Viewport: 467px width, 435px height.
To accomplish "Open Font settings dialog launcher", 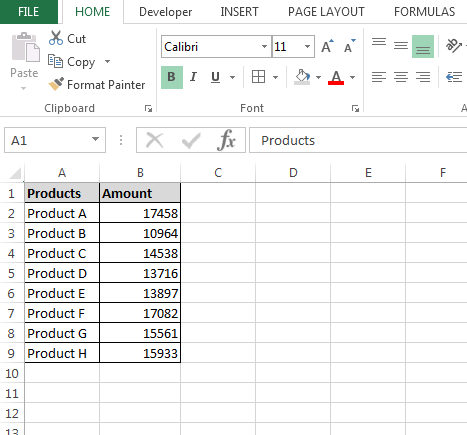I will pyautogui.click(x=355, y=108).
